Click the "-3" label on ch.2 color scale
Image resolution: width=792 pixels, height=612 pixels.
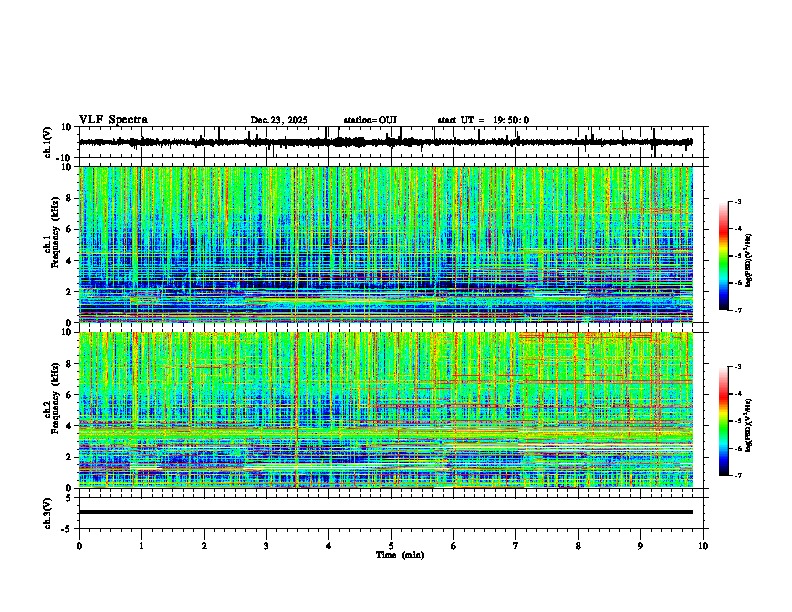coord(737,367)
